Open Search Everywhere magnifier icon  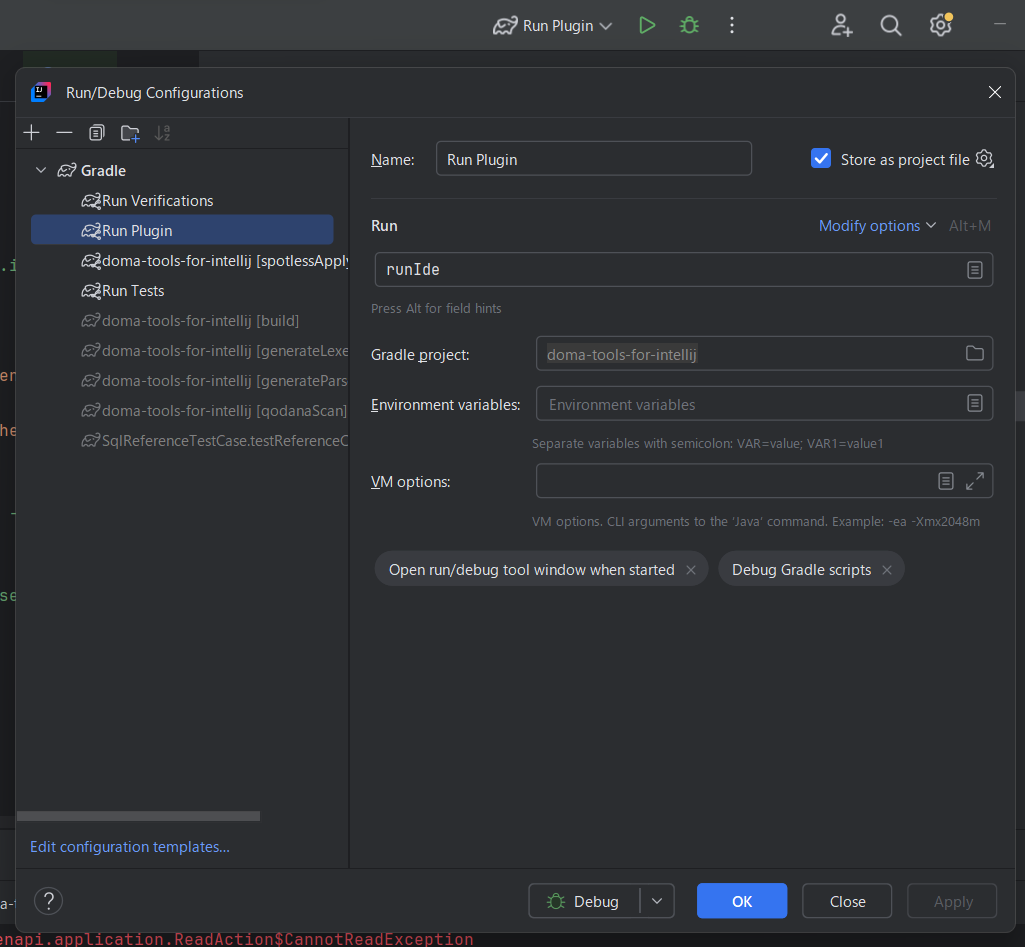click(x=890, y=25)
